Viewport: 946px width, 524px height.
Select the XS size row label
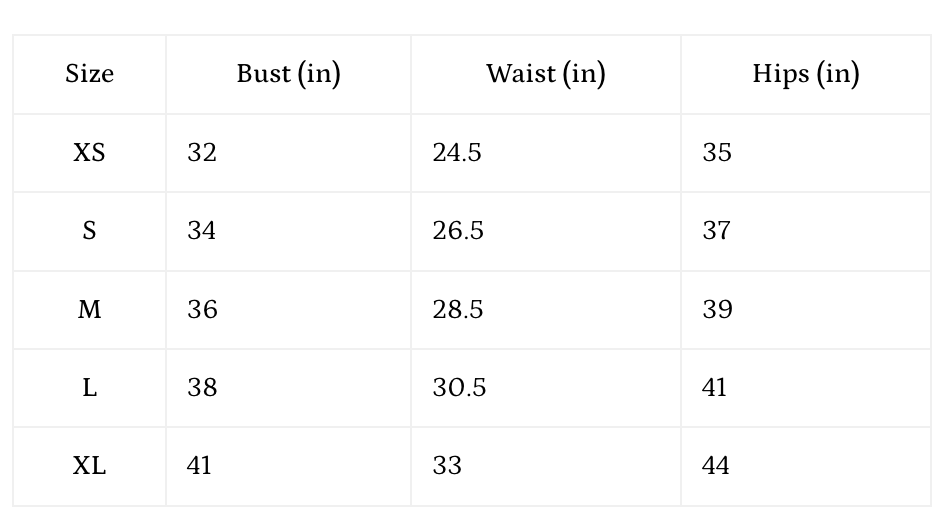[x=89, y=152]
